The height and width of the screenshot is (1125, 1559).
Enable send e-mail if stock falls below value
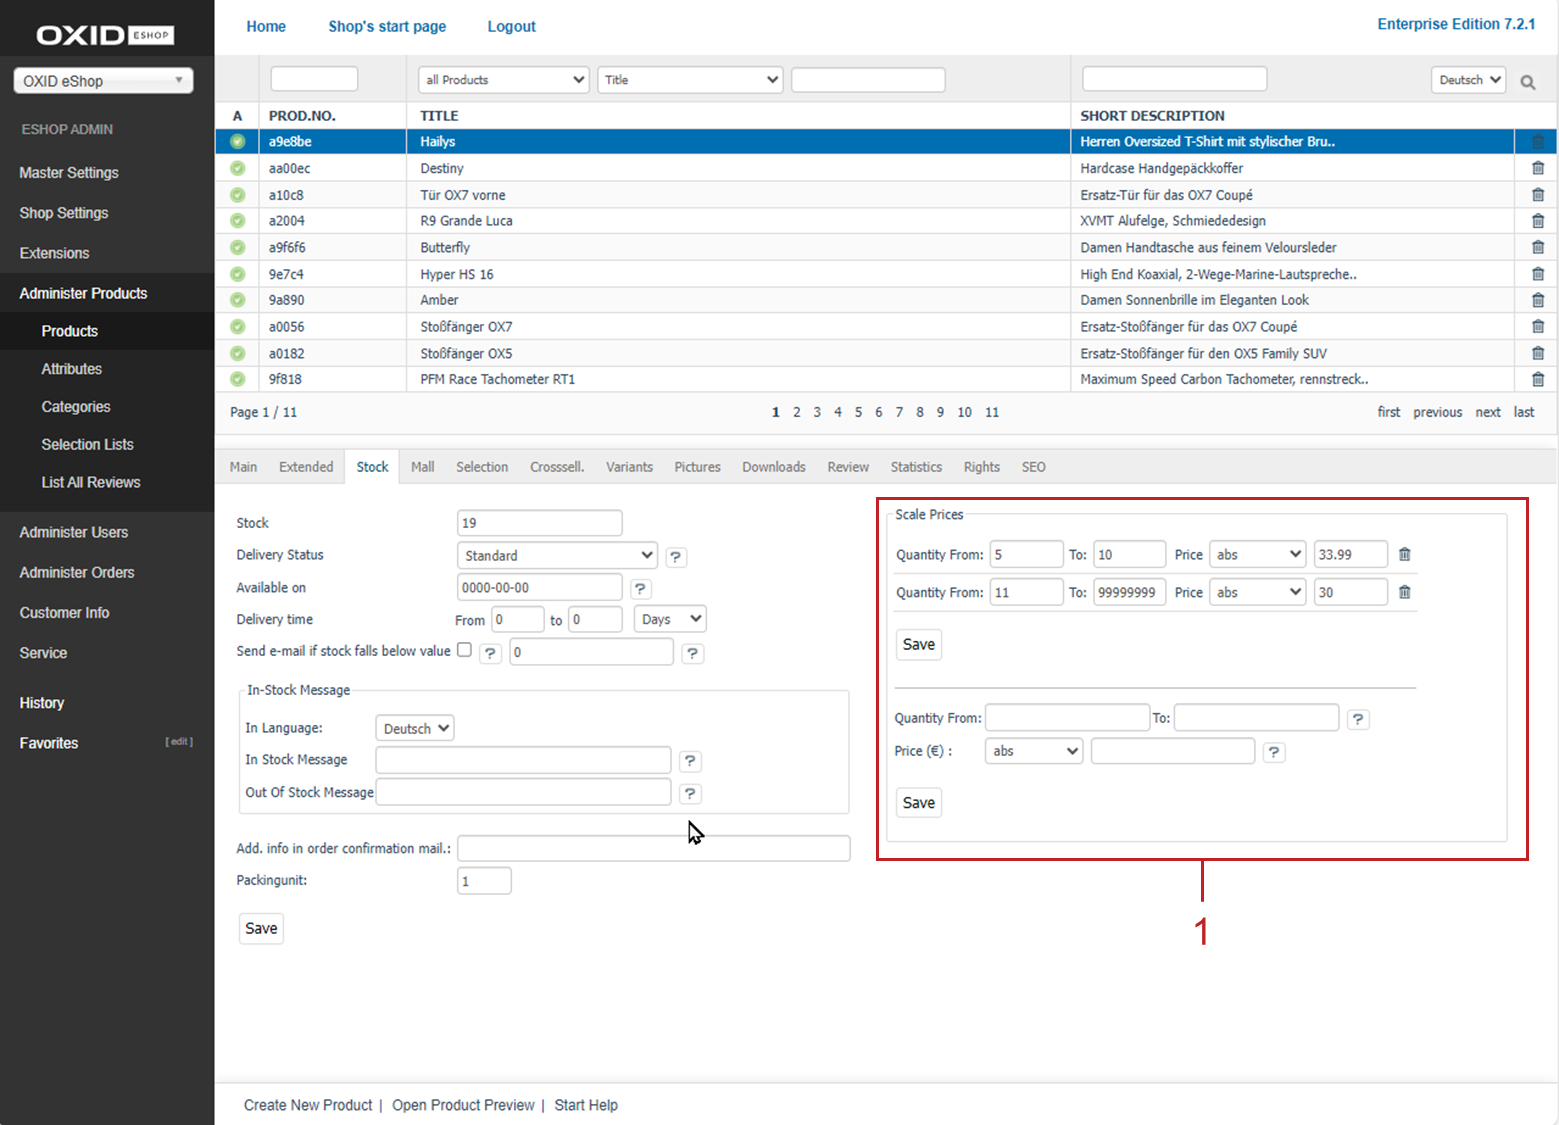point(464,650)
